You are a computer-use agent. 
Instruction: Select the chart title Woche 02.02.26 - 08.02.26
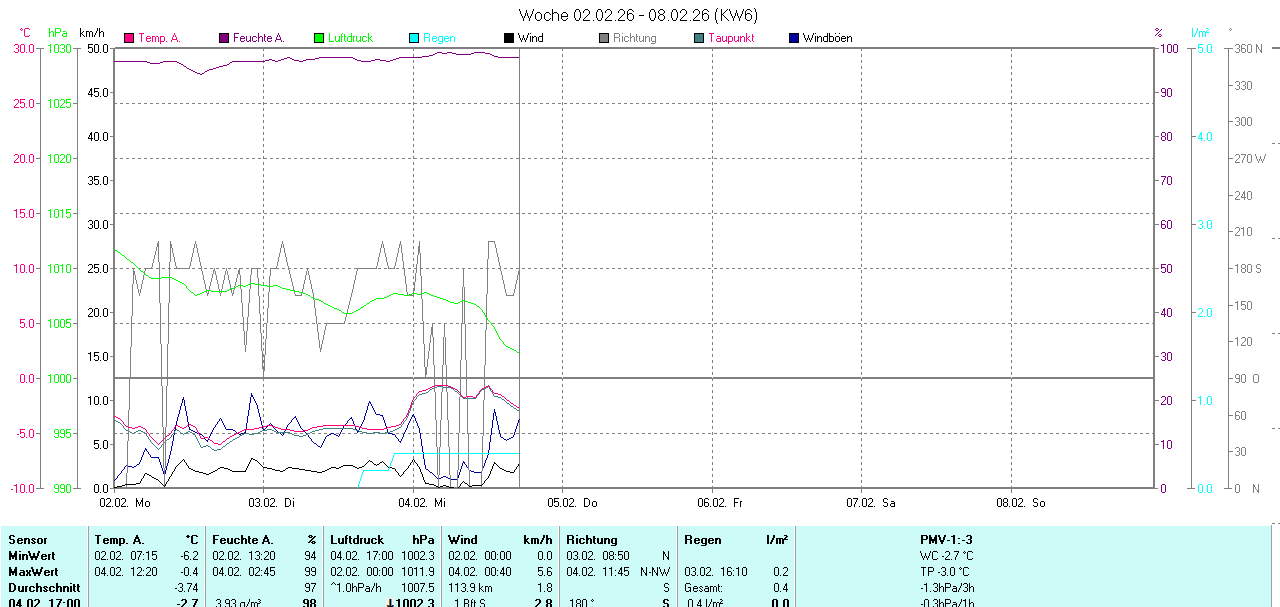[x=638, y=15]
